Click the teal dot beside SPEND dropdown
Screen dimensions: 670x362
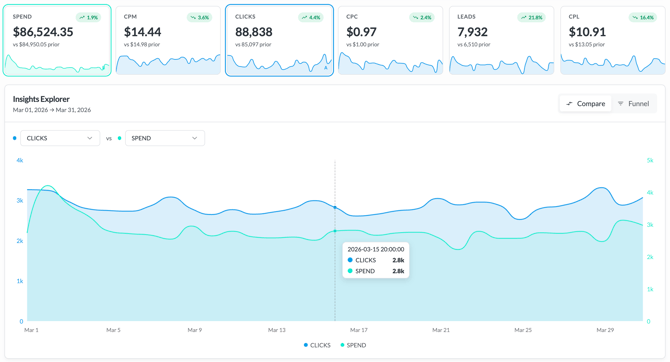point(119,138)
